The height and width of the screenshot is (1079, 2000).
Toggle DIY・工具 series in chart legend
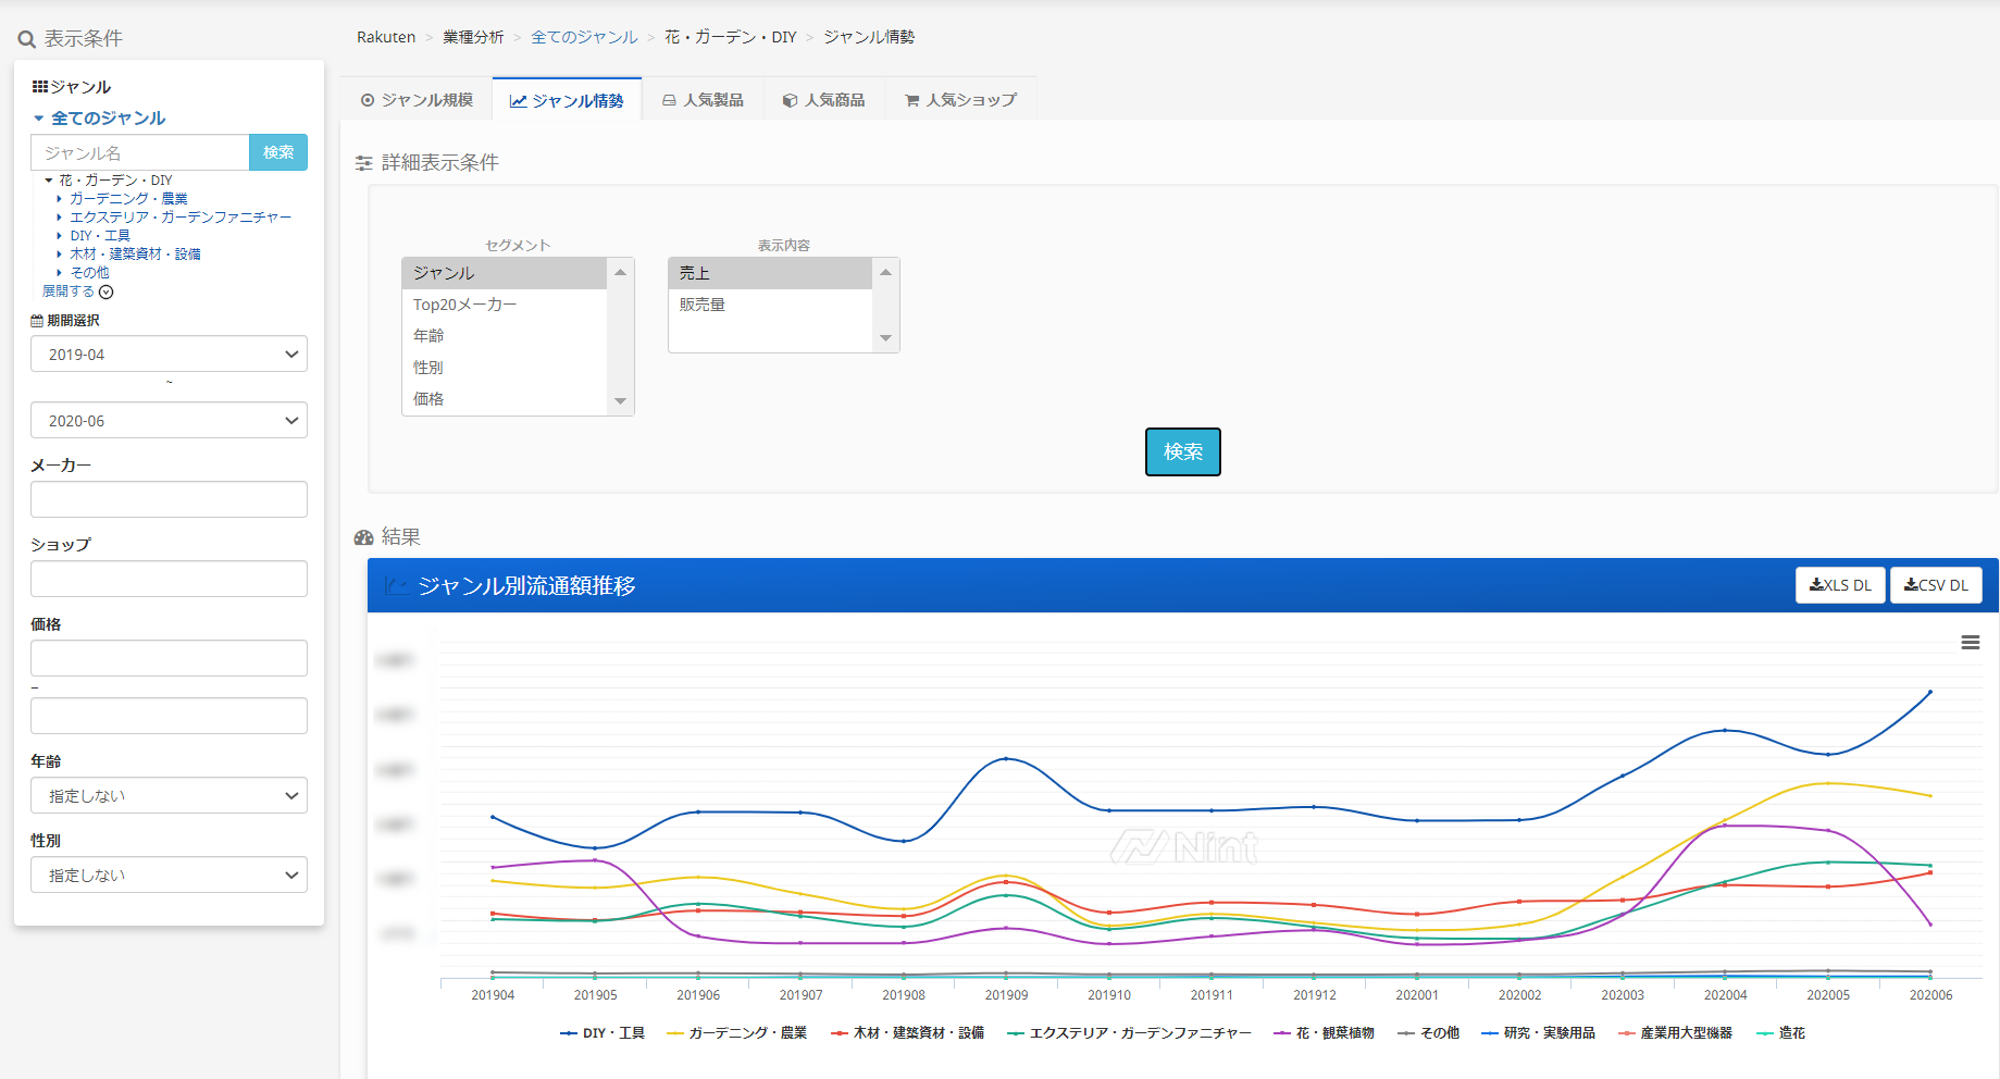coord(612,1033)
